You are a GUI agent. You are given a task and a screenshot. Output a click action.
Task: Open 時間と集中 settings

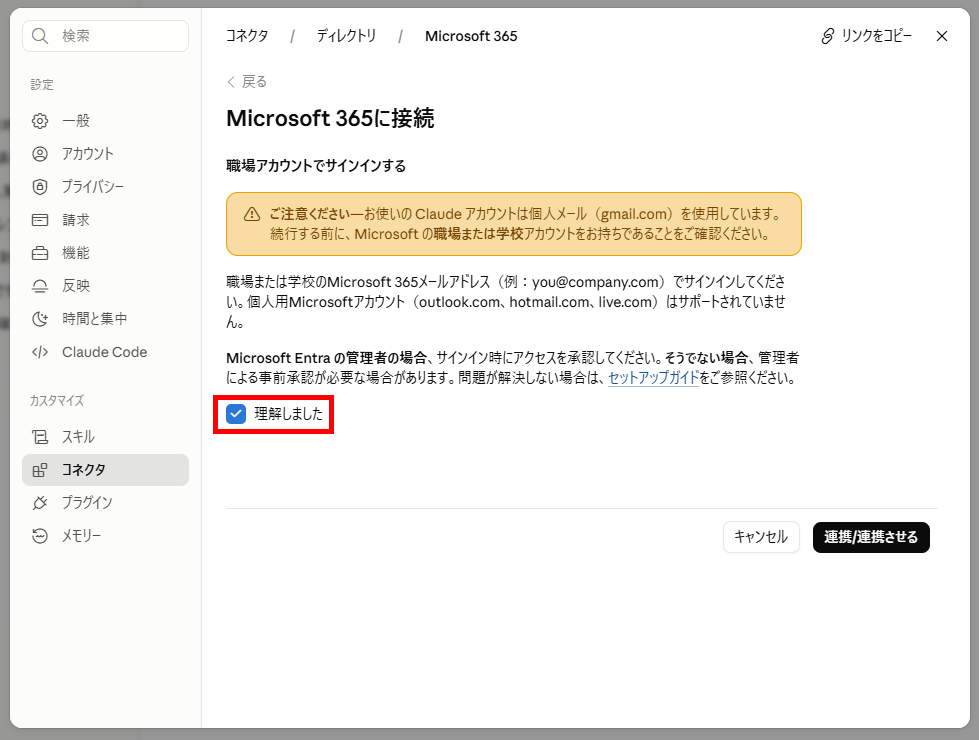click(x=106, y=319)
